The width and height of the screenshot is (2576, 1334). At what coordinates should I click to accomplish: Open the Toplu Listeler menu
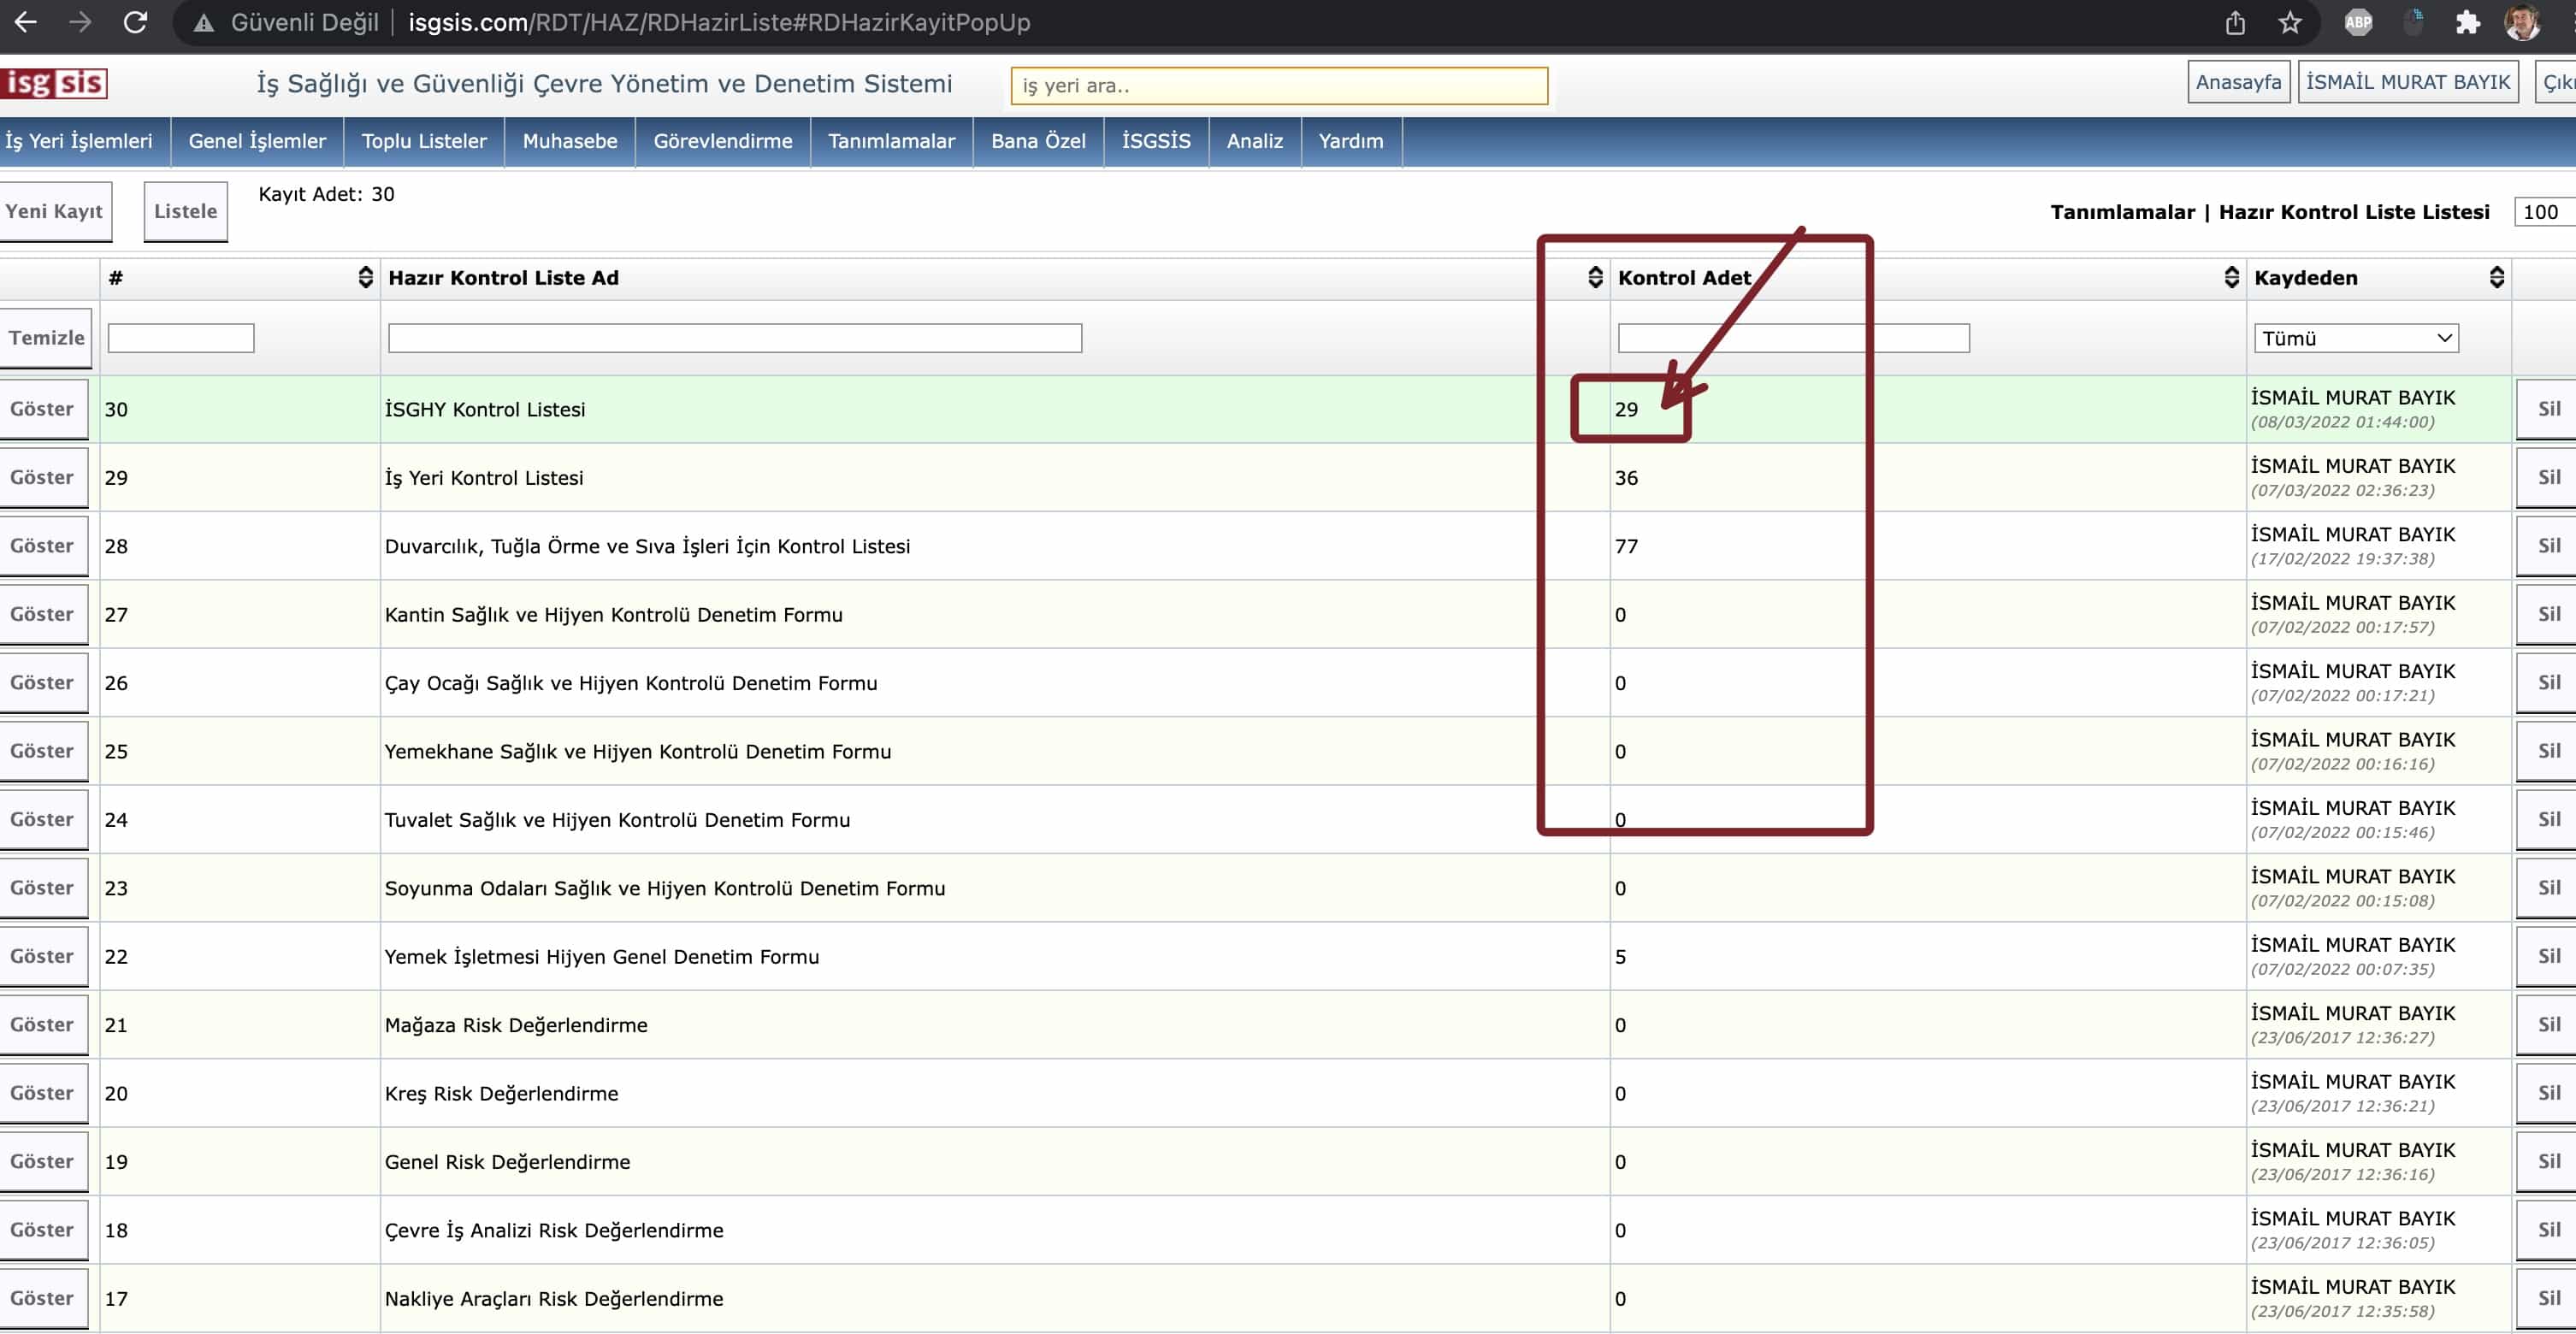424,141
